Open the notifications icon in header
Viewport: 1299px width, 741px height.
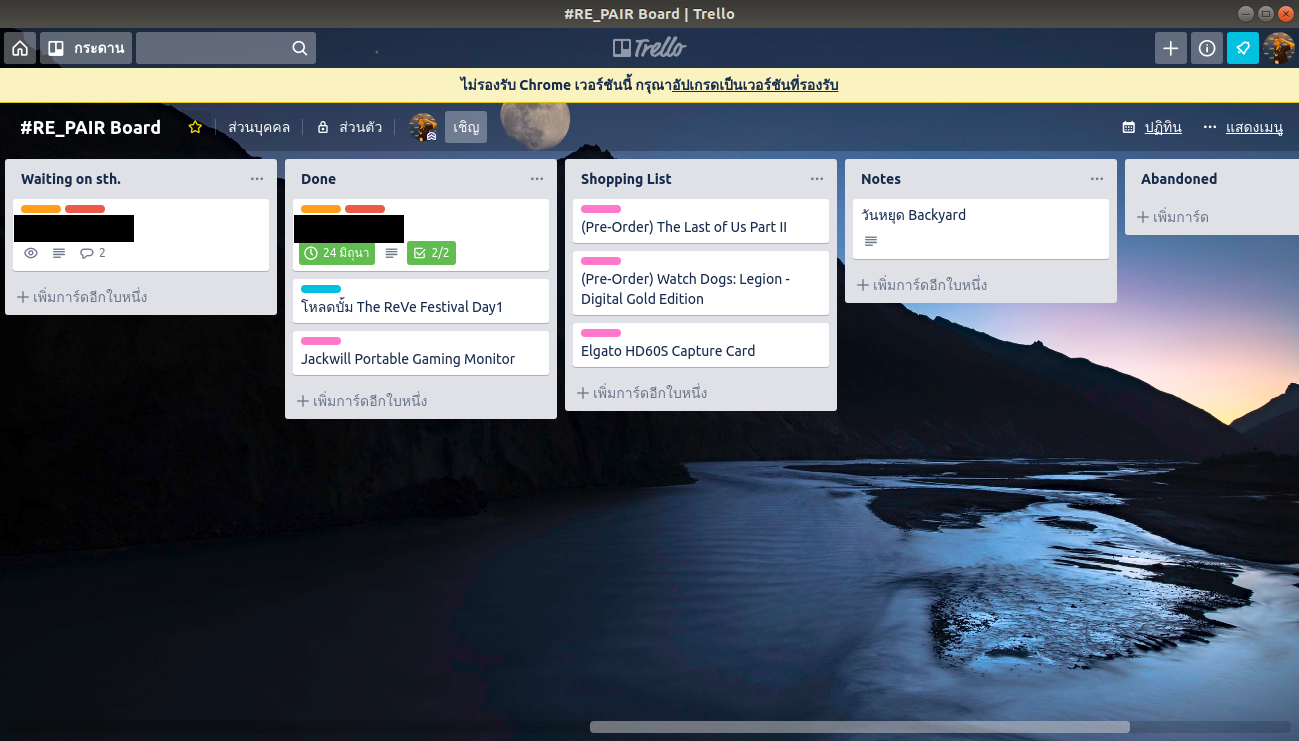pyautogui.click(x=1243, y=48)
